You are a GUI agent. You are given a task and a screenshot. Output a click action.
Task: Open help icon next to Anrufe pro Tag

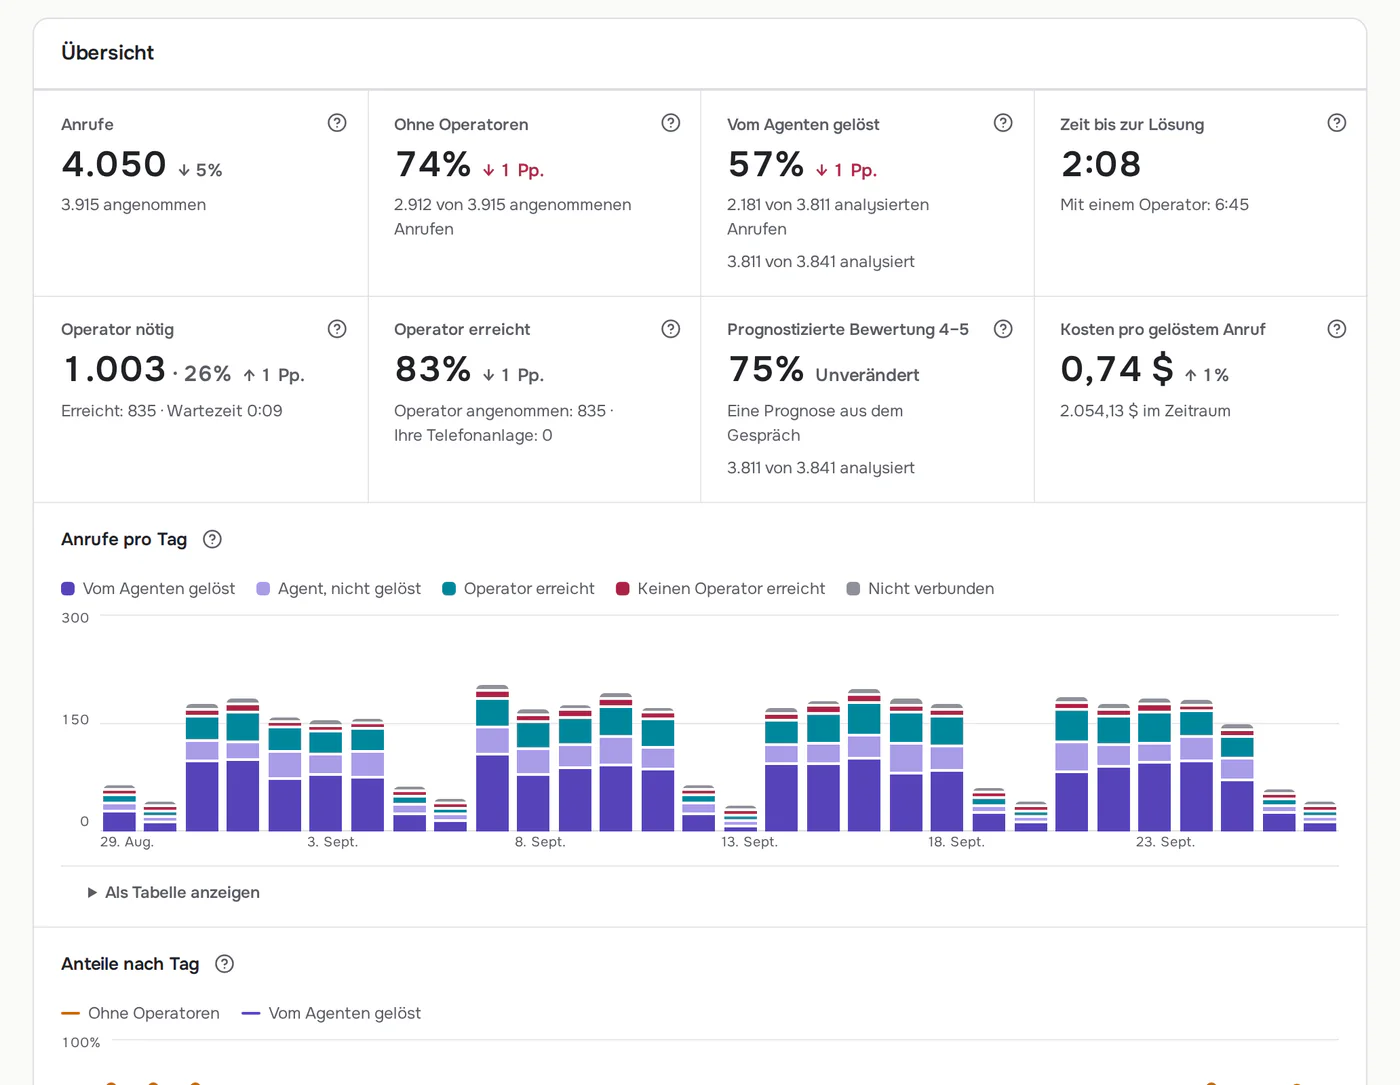tap(212, 539)
